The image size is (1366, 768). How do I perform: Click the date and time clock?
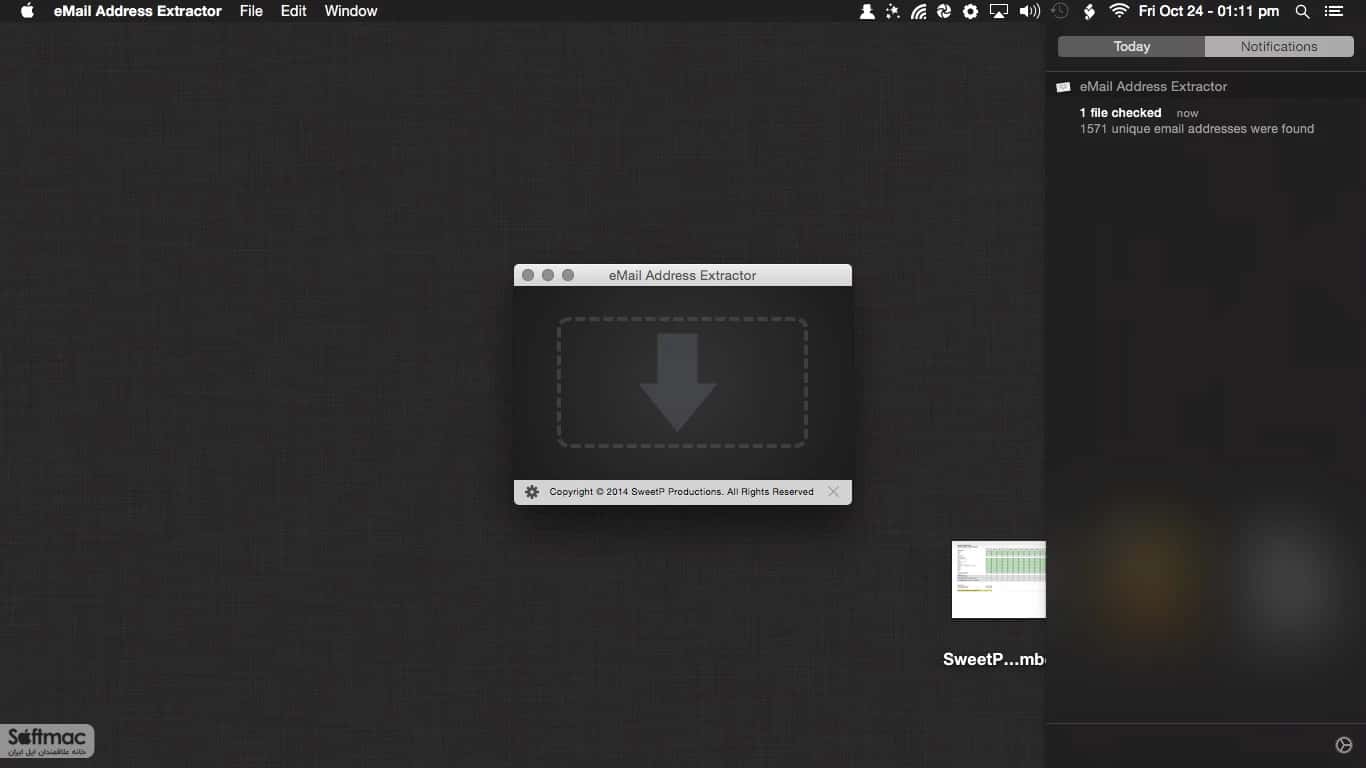(x=1209, y=11)
